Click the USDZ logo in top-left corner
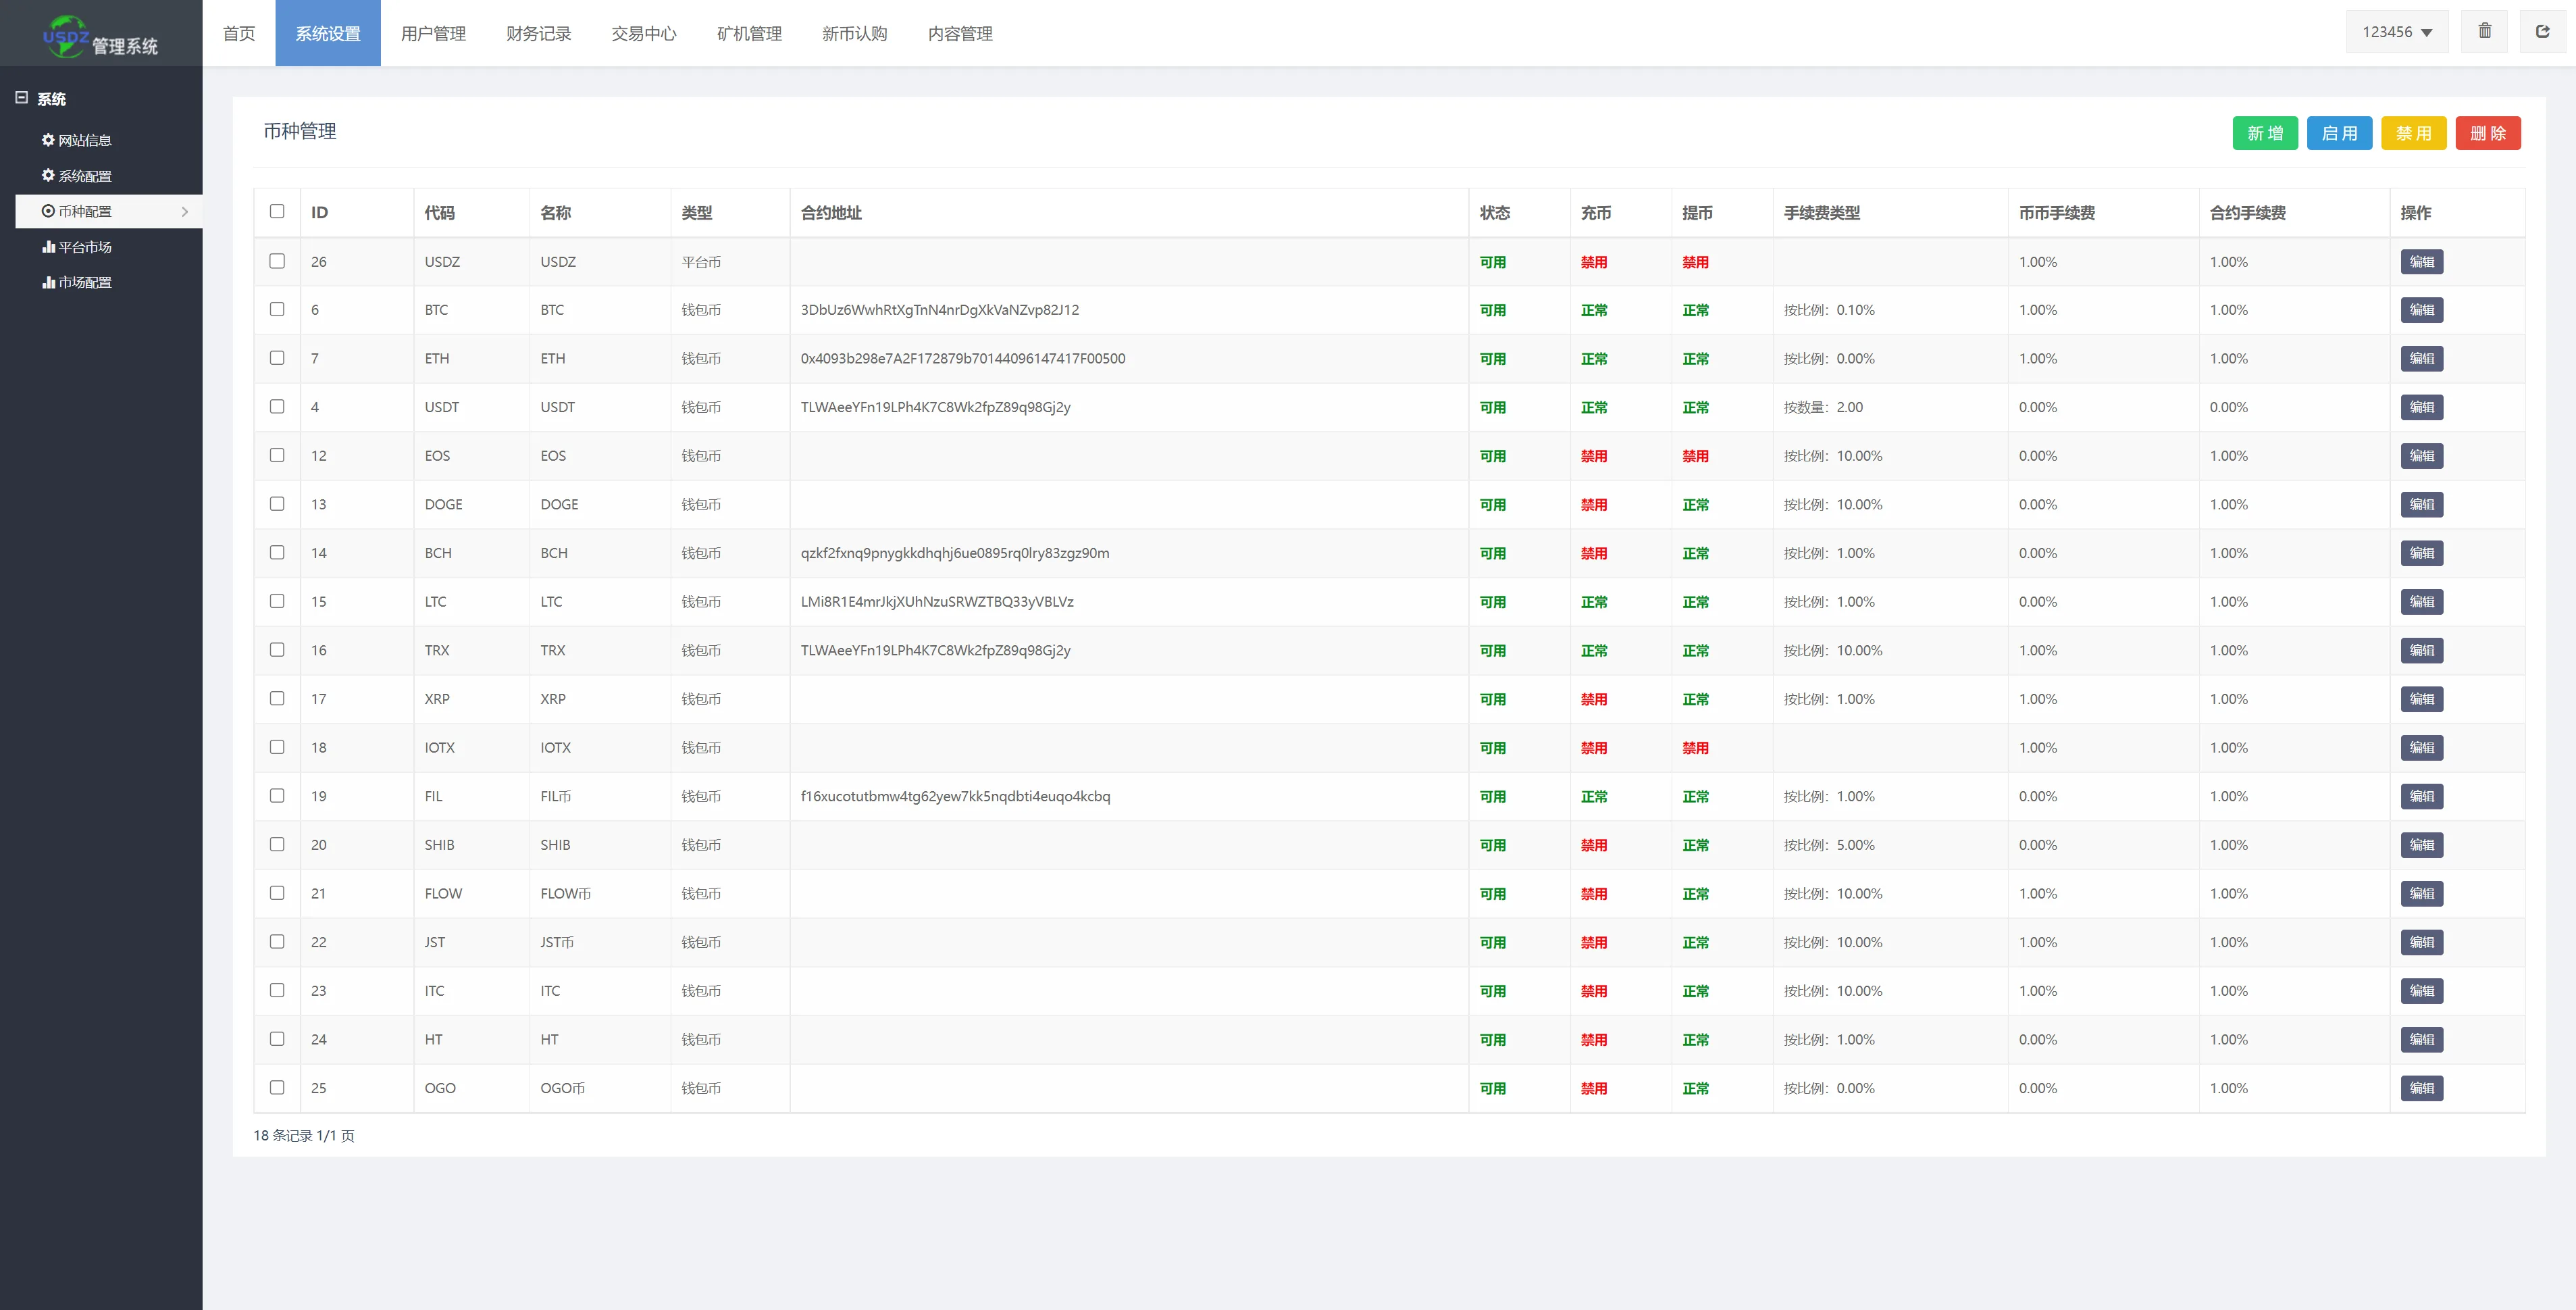2576x1310 pixels. click(x=66, y=35)
